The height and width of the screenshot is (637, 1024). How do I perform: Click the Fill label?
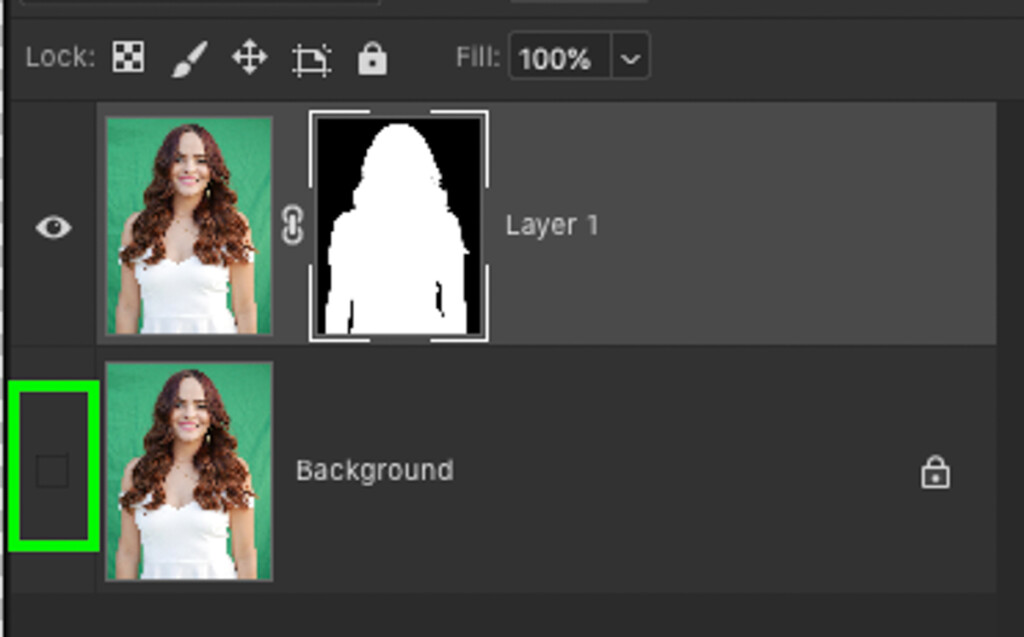click(x=478, y=57)
